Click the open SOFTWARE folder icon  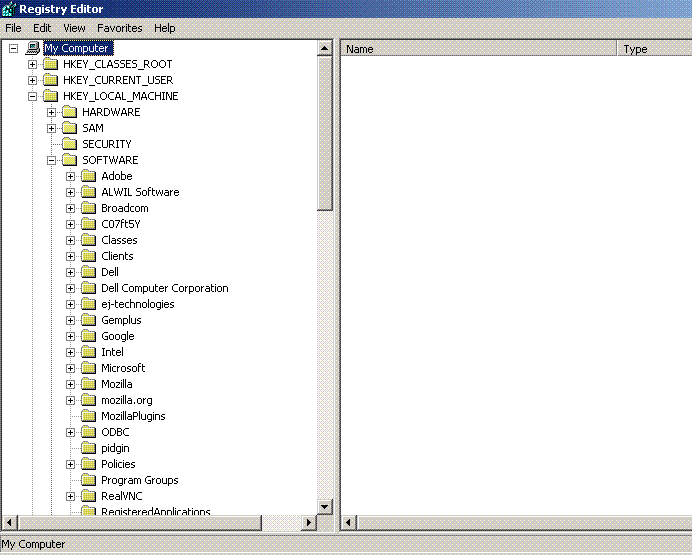[x=70, y=160]
